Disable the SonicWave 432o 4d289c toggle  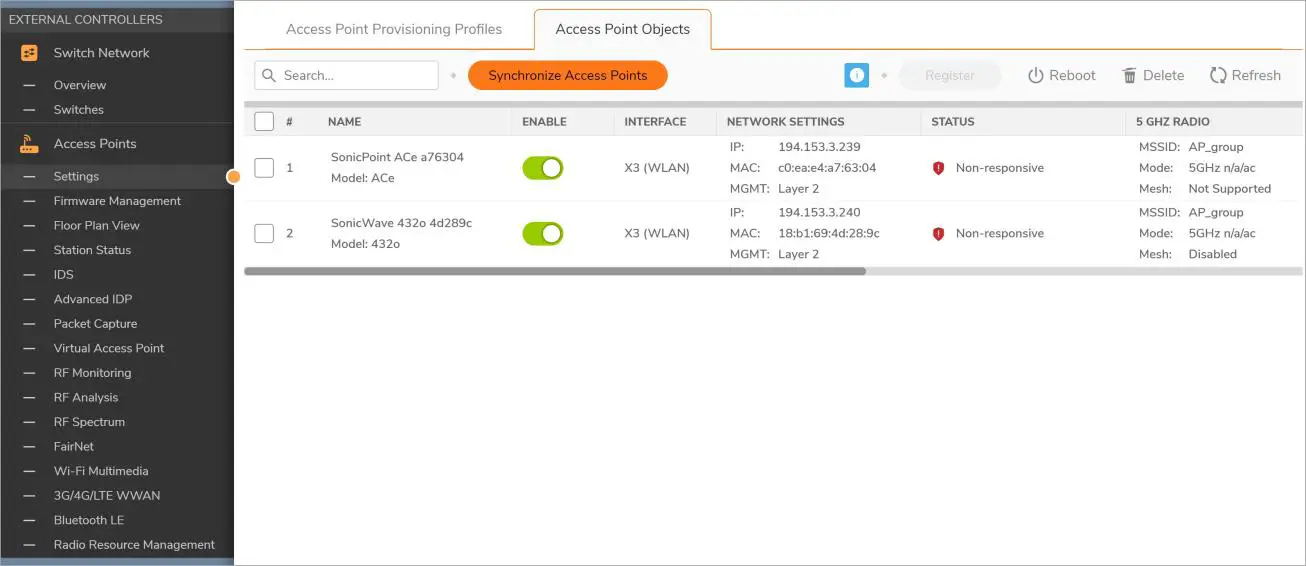click(543, 234)
